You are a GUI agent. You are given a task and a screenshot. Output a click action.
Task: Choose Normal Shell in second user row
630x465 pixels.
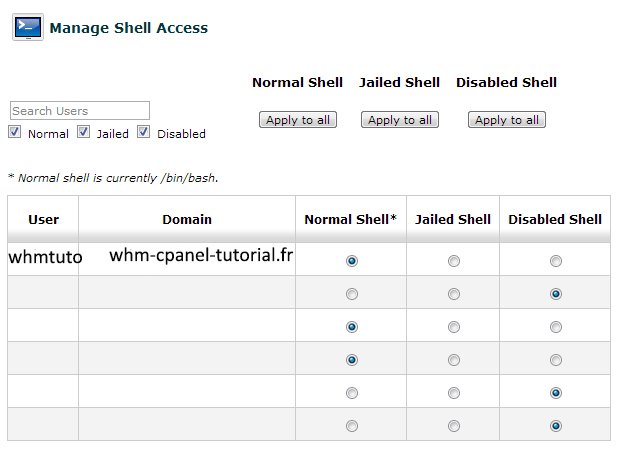352,294
